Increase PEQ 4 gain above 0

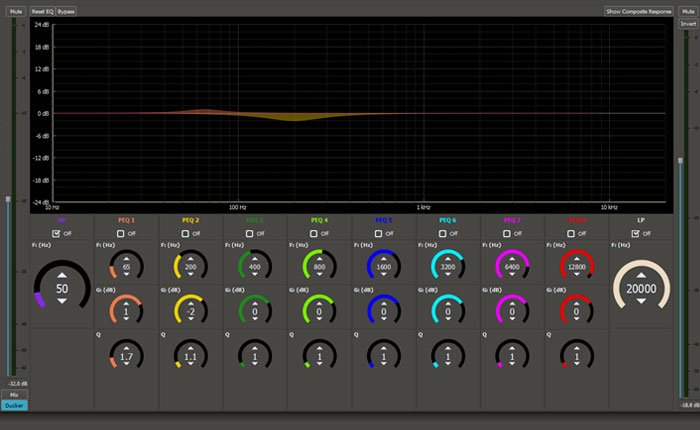pyautogui.click(x=320, y=304)
